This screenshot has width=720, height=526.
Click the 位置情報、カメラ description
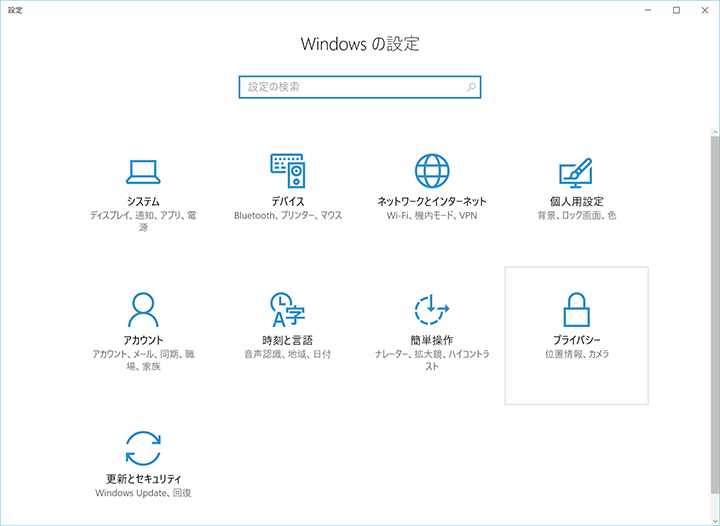pyautogui.click(x=577, y=354)
